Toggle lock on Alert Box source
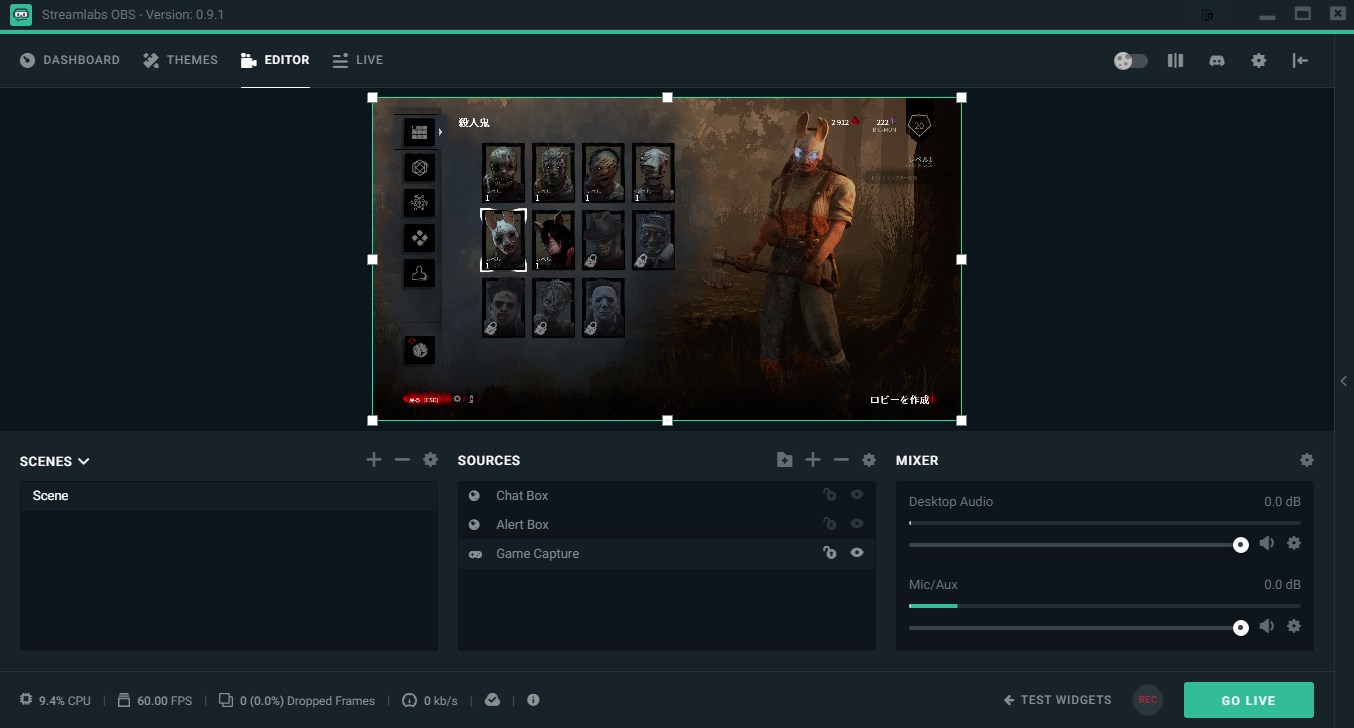The width and height of the screenshot is (1354, 728). click(829, 524)
